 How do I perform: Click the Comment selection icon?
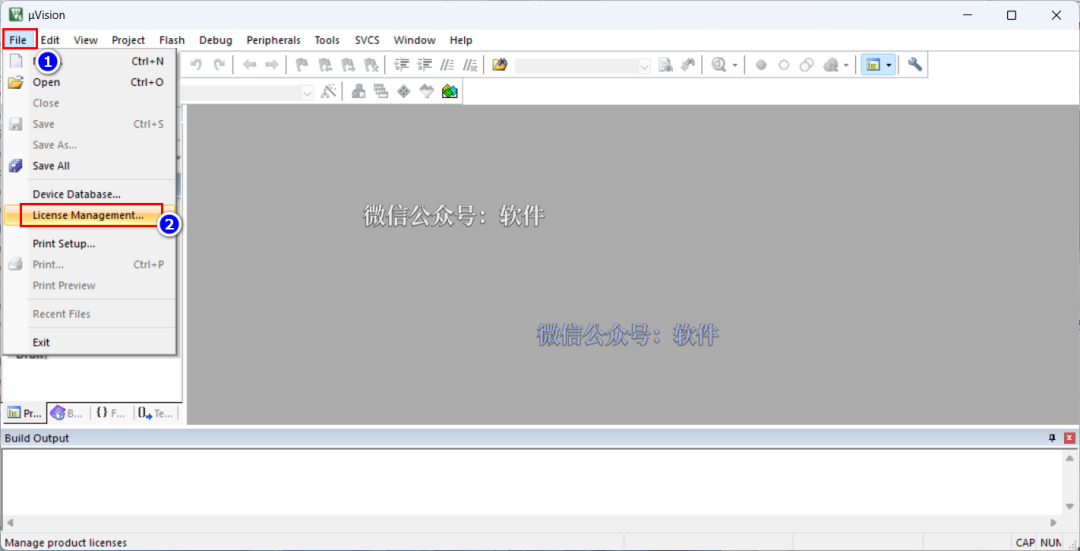click(448, 65)
